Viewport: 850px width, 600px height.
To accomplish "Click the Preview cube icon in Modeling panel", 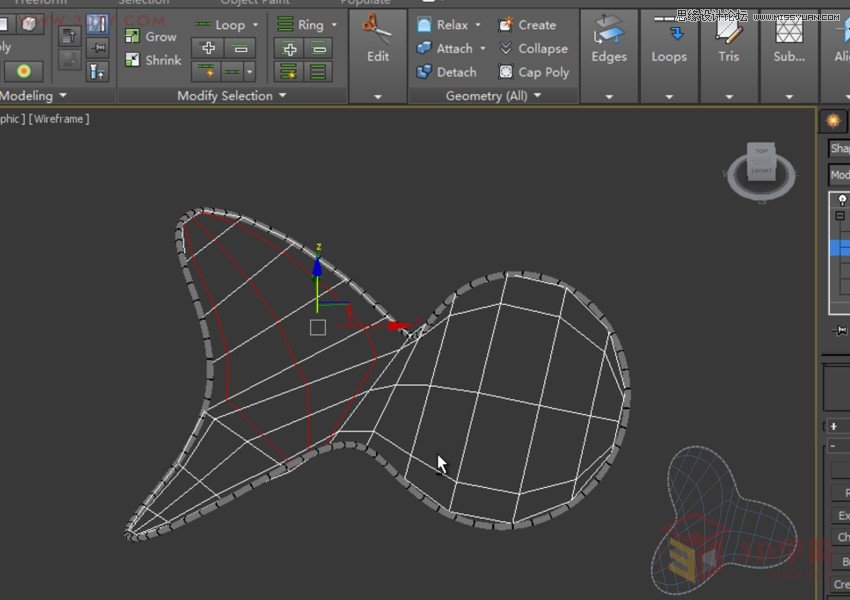I will click(29, 24).
